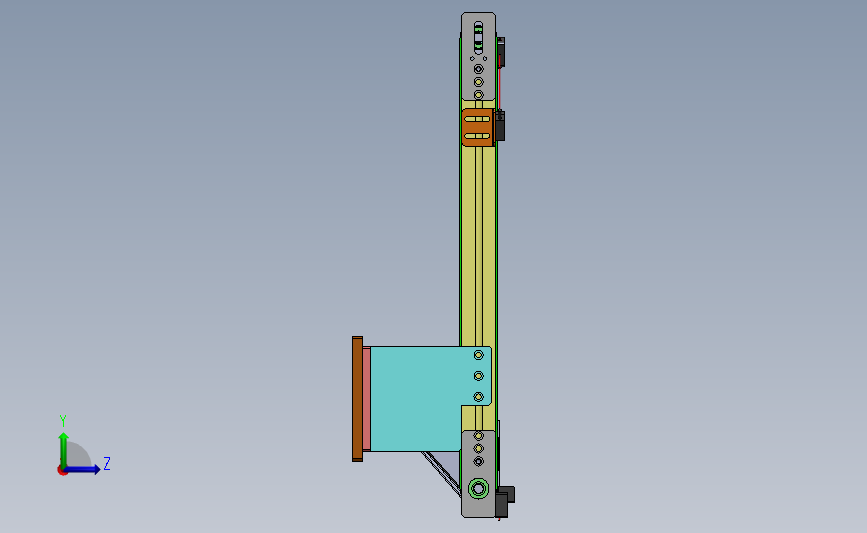
Task: Select the black sensor beside the orange block
Action: click(500, 126)
